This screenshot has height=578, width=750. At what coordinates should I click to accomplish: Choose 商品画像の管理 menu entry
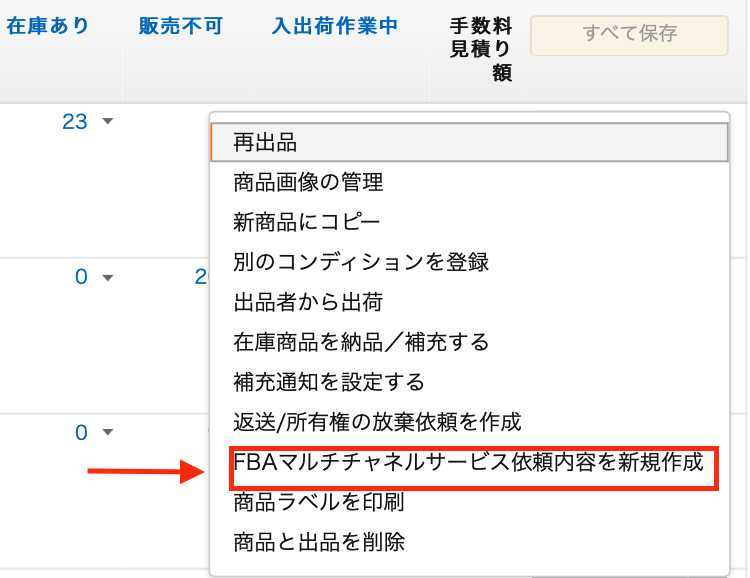click(x=308, y=183)
